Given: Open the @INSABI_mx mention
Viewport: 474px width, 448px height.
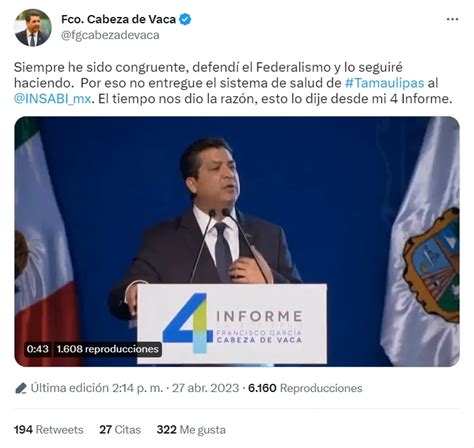Looking at the screenshot, I should click(53, 99).
